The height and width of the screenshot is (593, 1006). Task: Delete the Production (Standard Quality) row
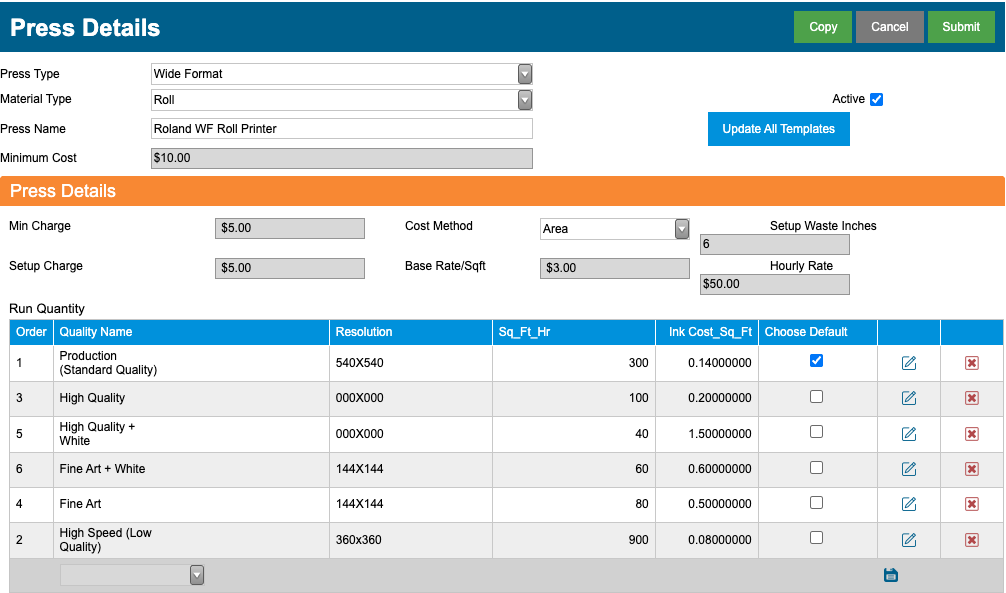tap(971, 363)
